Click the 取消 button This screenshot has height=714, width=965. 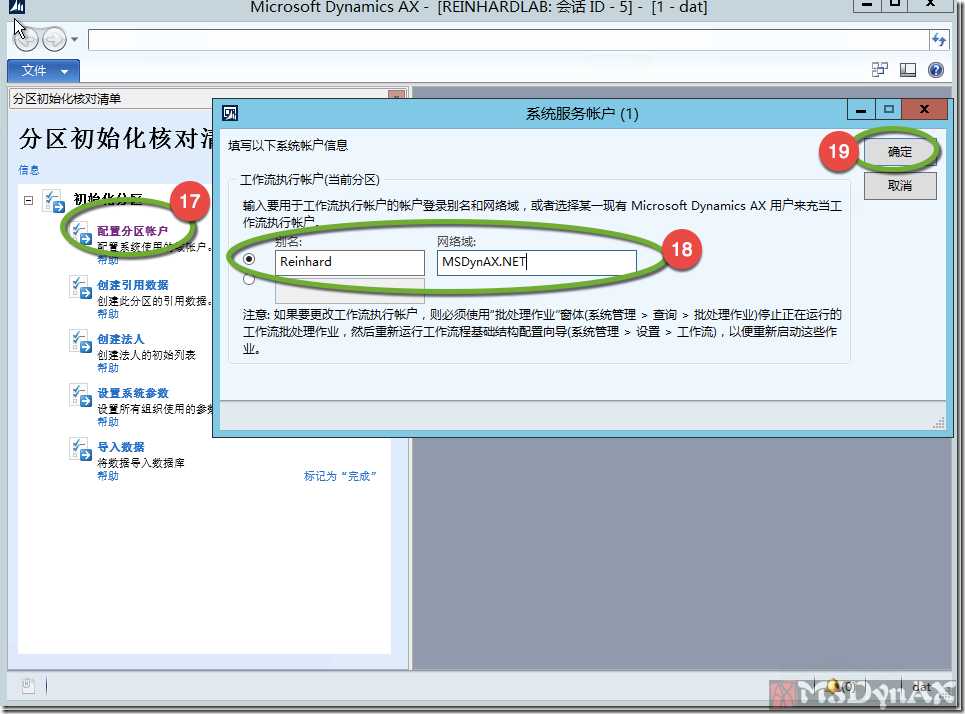click(x=900, y=186)
